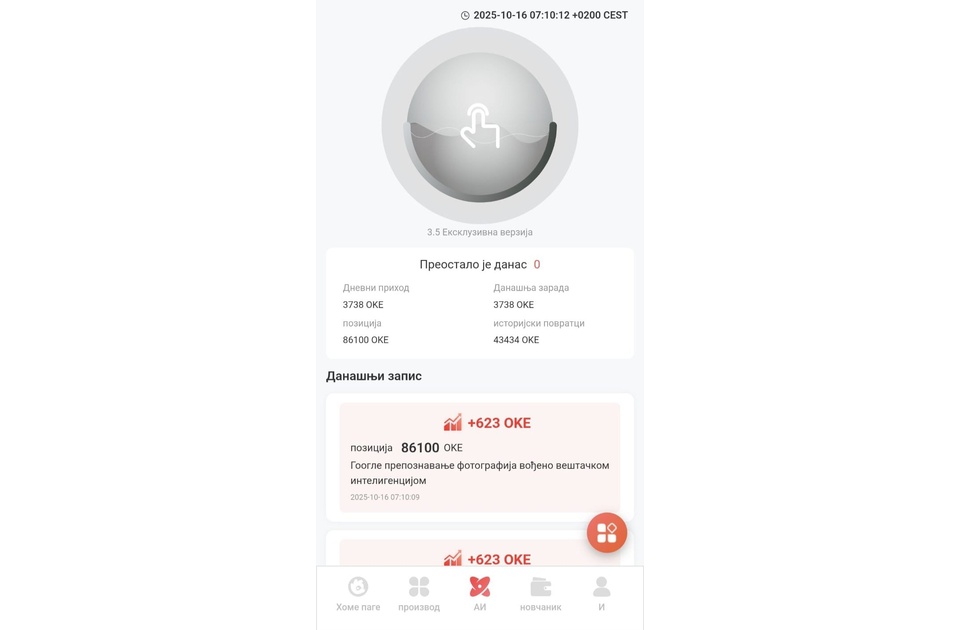Select the red АИ navigation icon

(x=480, y=587)
